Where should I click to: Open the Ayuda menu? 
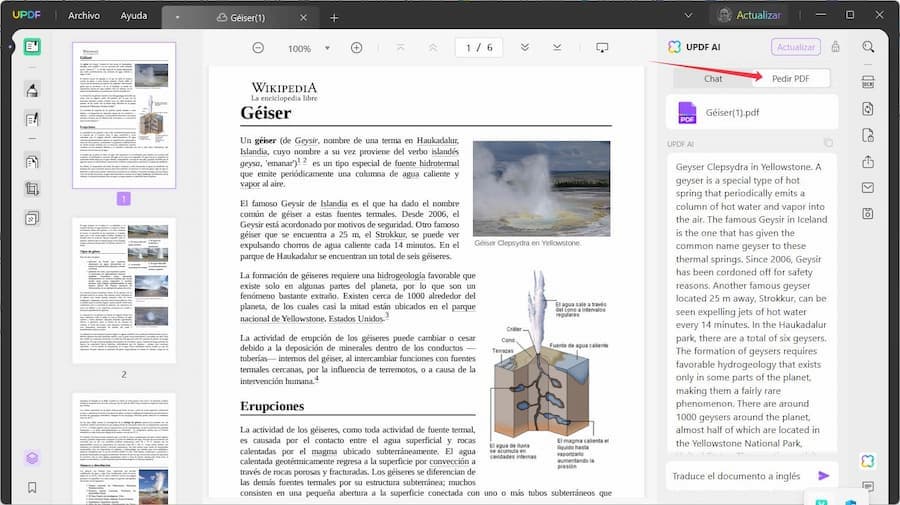(x=134, y=15)
